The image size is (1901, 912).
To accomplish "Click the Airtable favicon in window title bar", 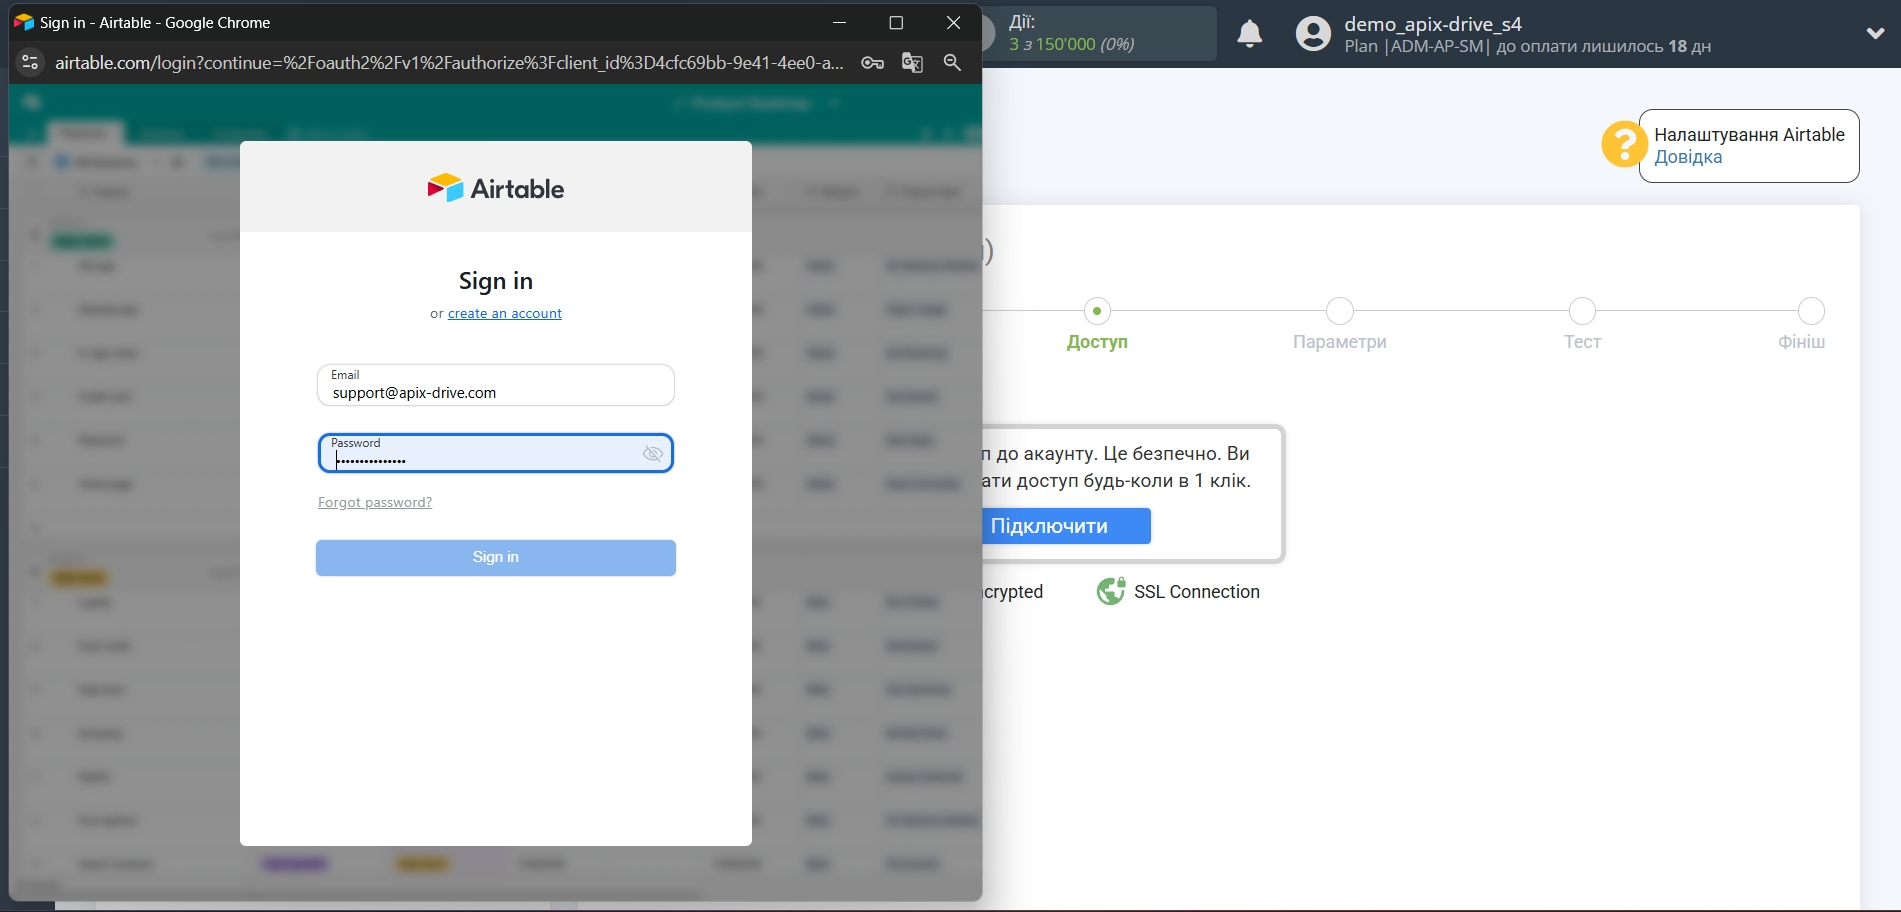I will (x=24, y=22).
